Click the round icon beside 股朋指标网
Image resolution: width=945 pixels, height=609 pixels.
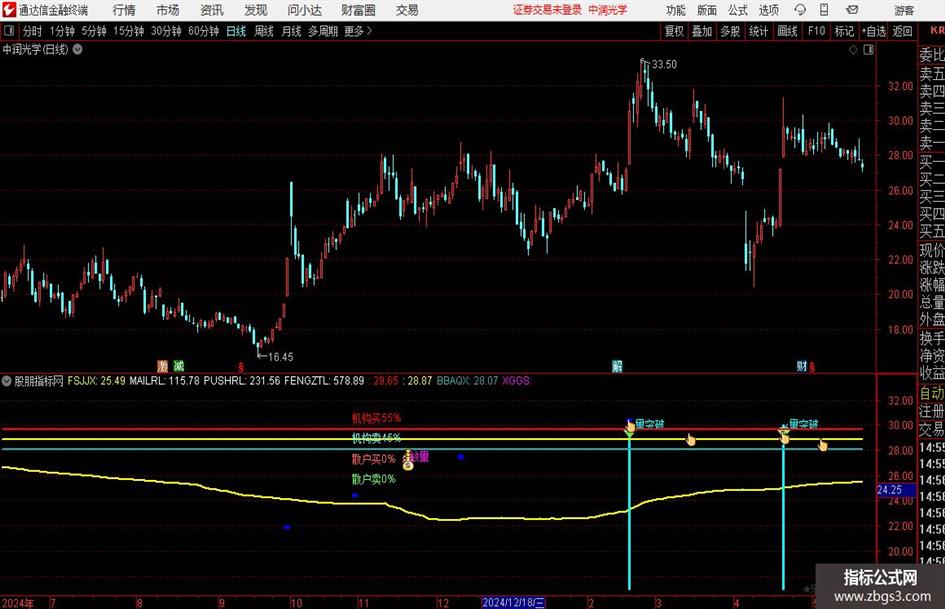click(x=7, y=381)
